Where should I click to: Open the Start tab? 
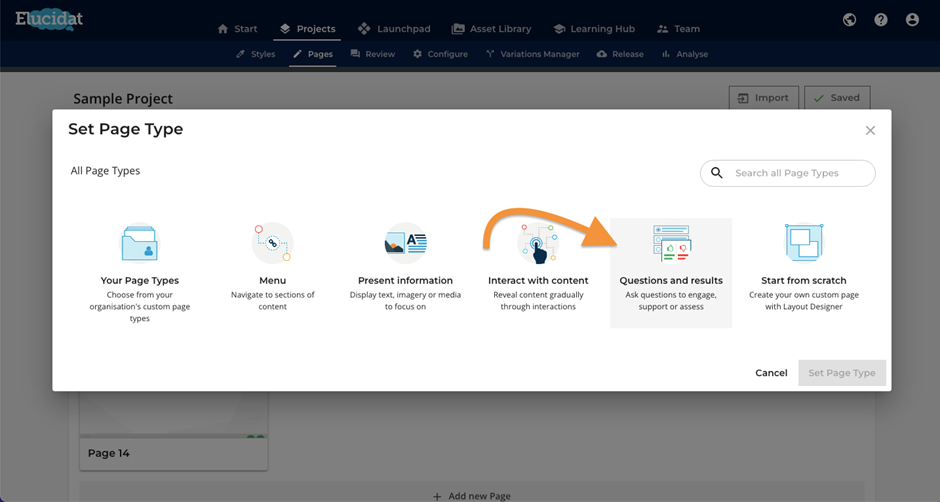pyautogui.click(x=238, y=29)
